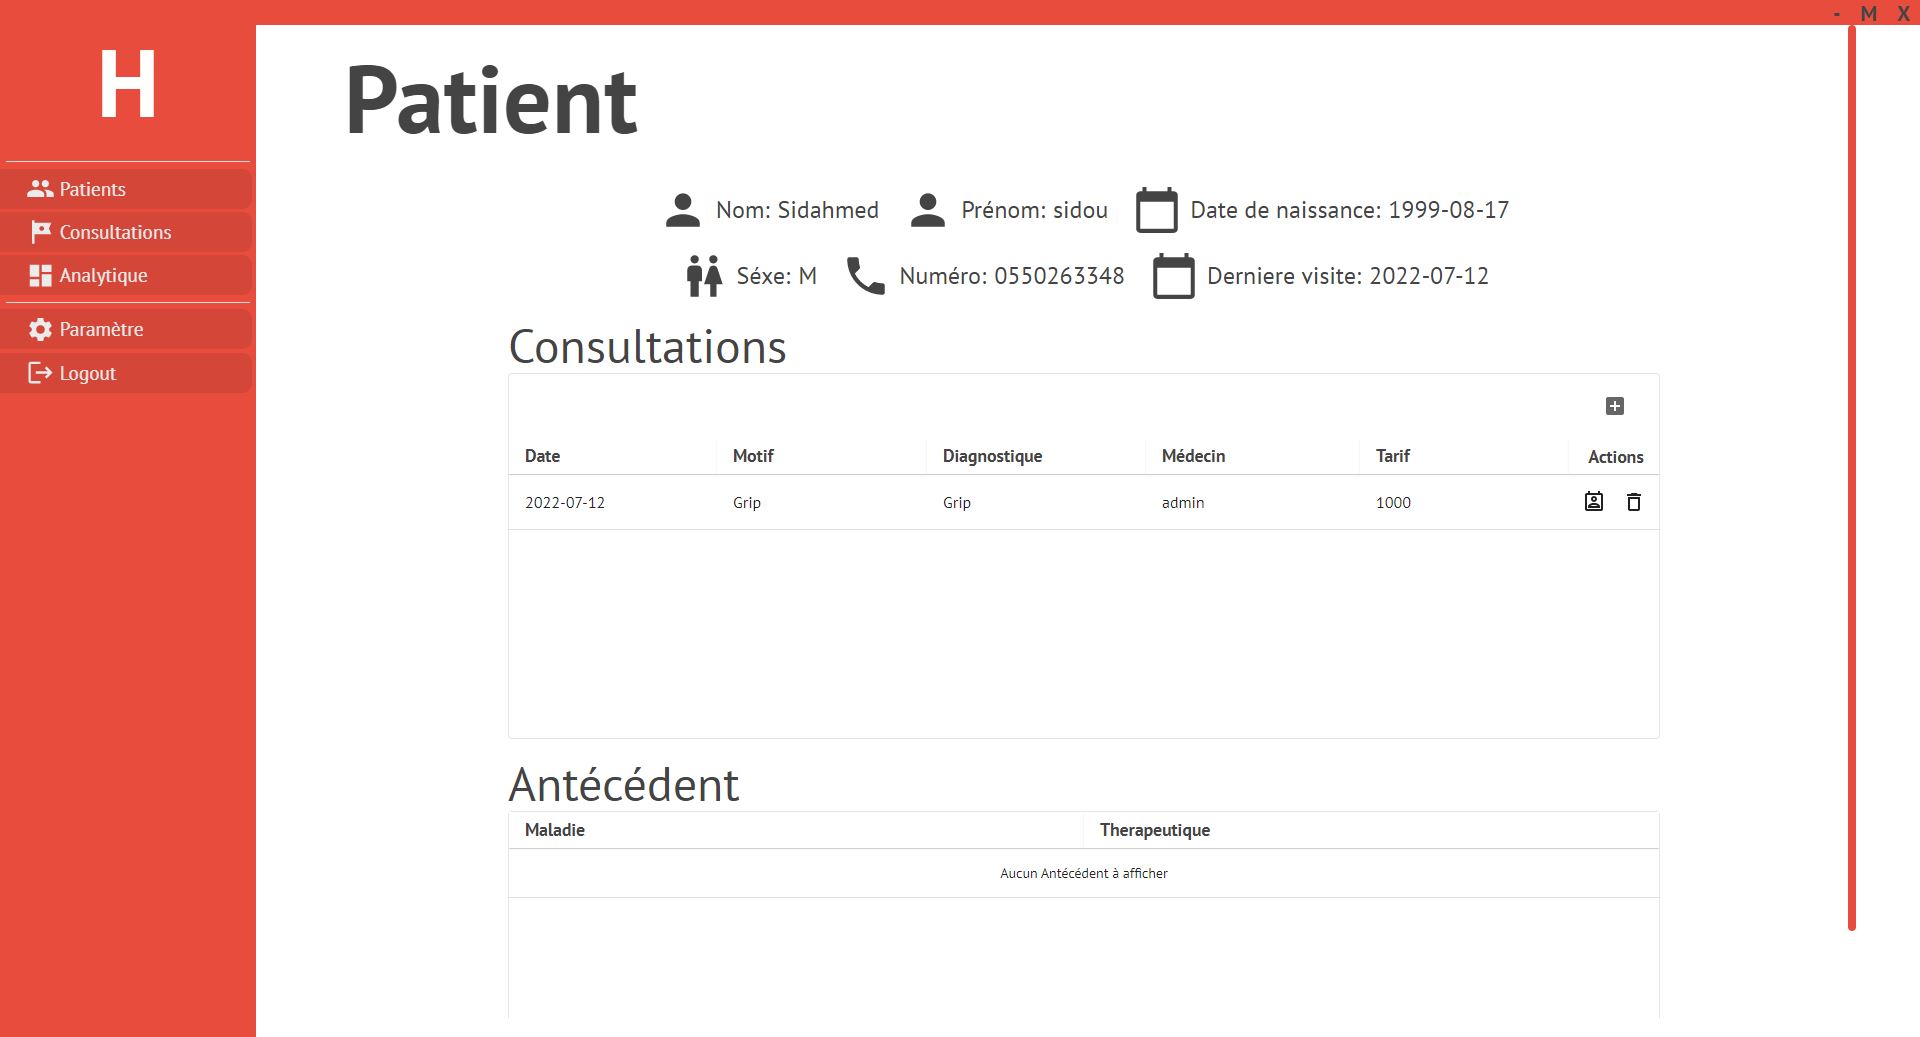1920x1037 pixels.
Task: Click the Patient page title
Action: point(491,100)
